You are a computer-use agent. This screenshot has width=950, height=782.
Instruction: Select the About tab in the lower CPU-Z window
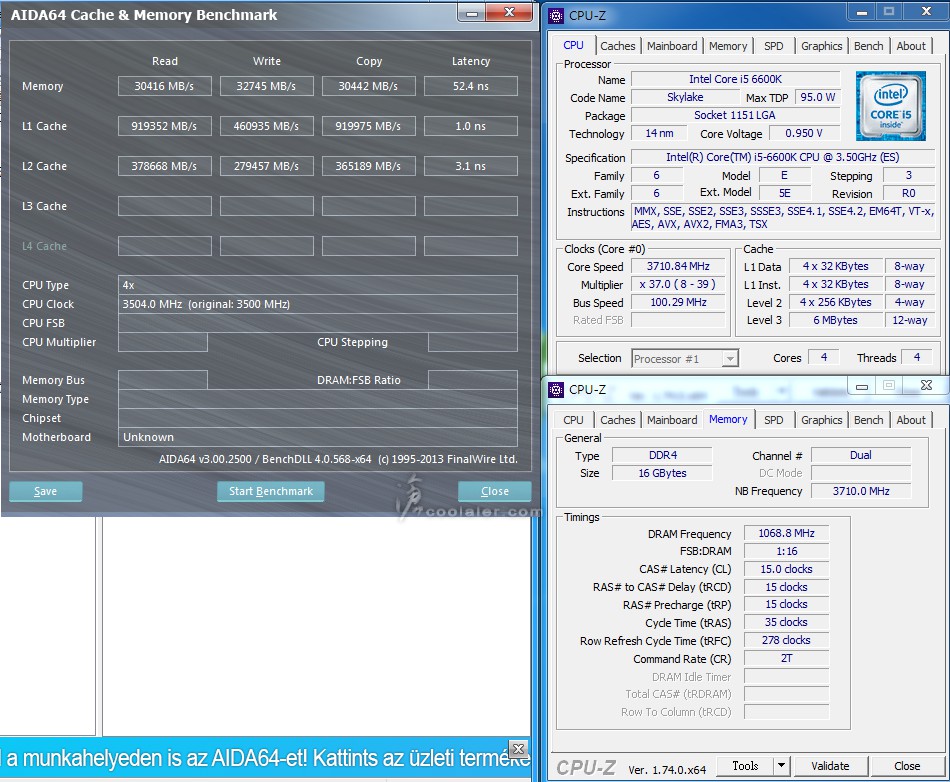(911, 420)
